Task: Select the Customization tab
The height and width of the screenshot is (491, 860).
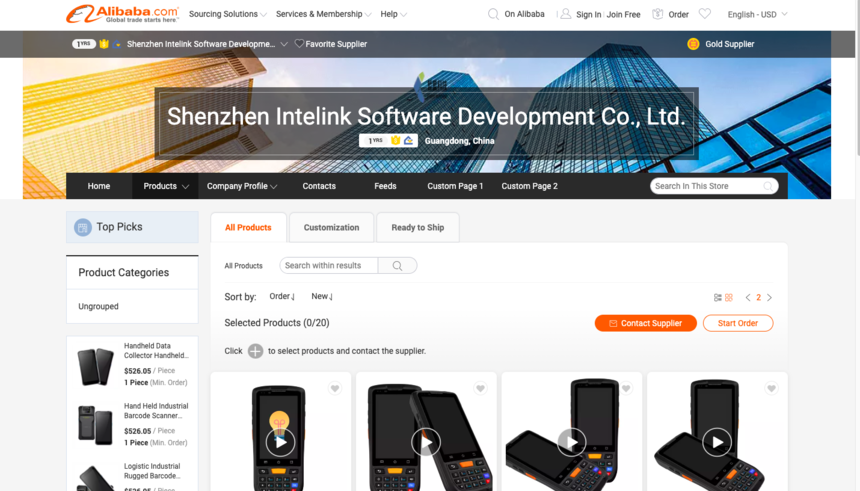Action: (331, 227)
